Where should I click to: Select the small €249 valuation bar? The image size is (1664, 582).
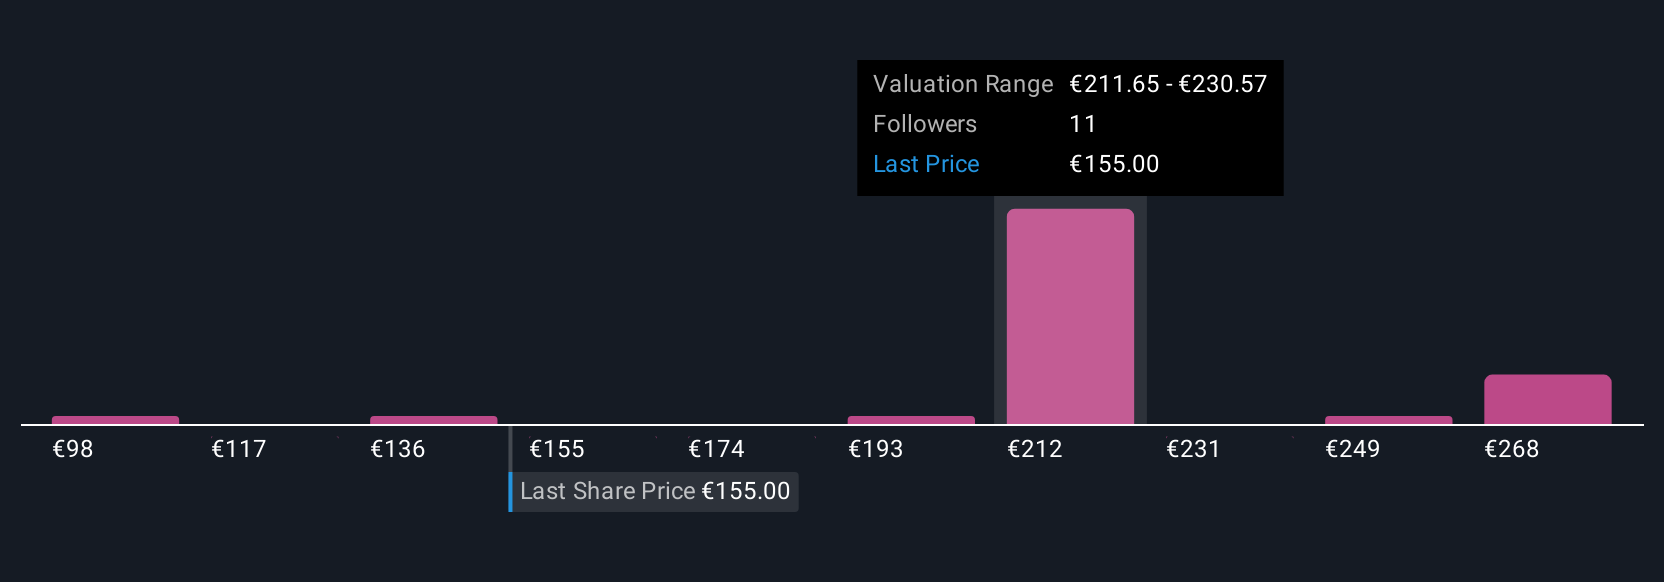coord(1388,420)
